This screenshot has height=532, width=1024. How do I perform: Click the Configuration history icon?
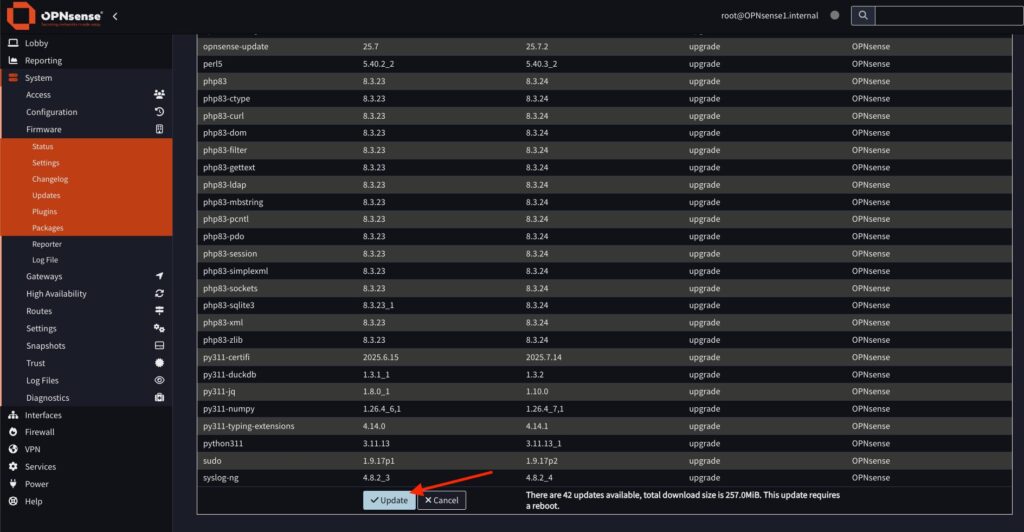pyautogui.click(x=159, y=112)
